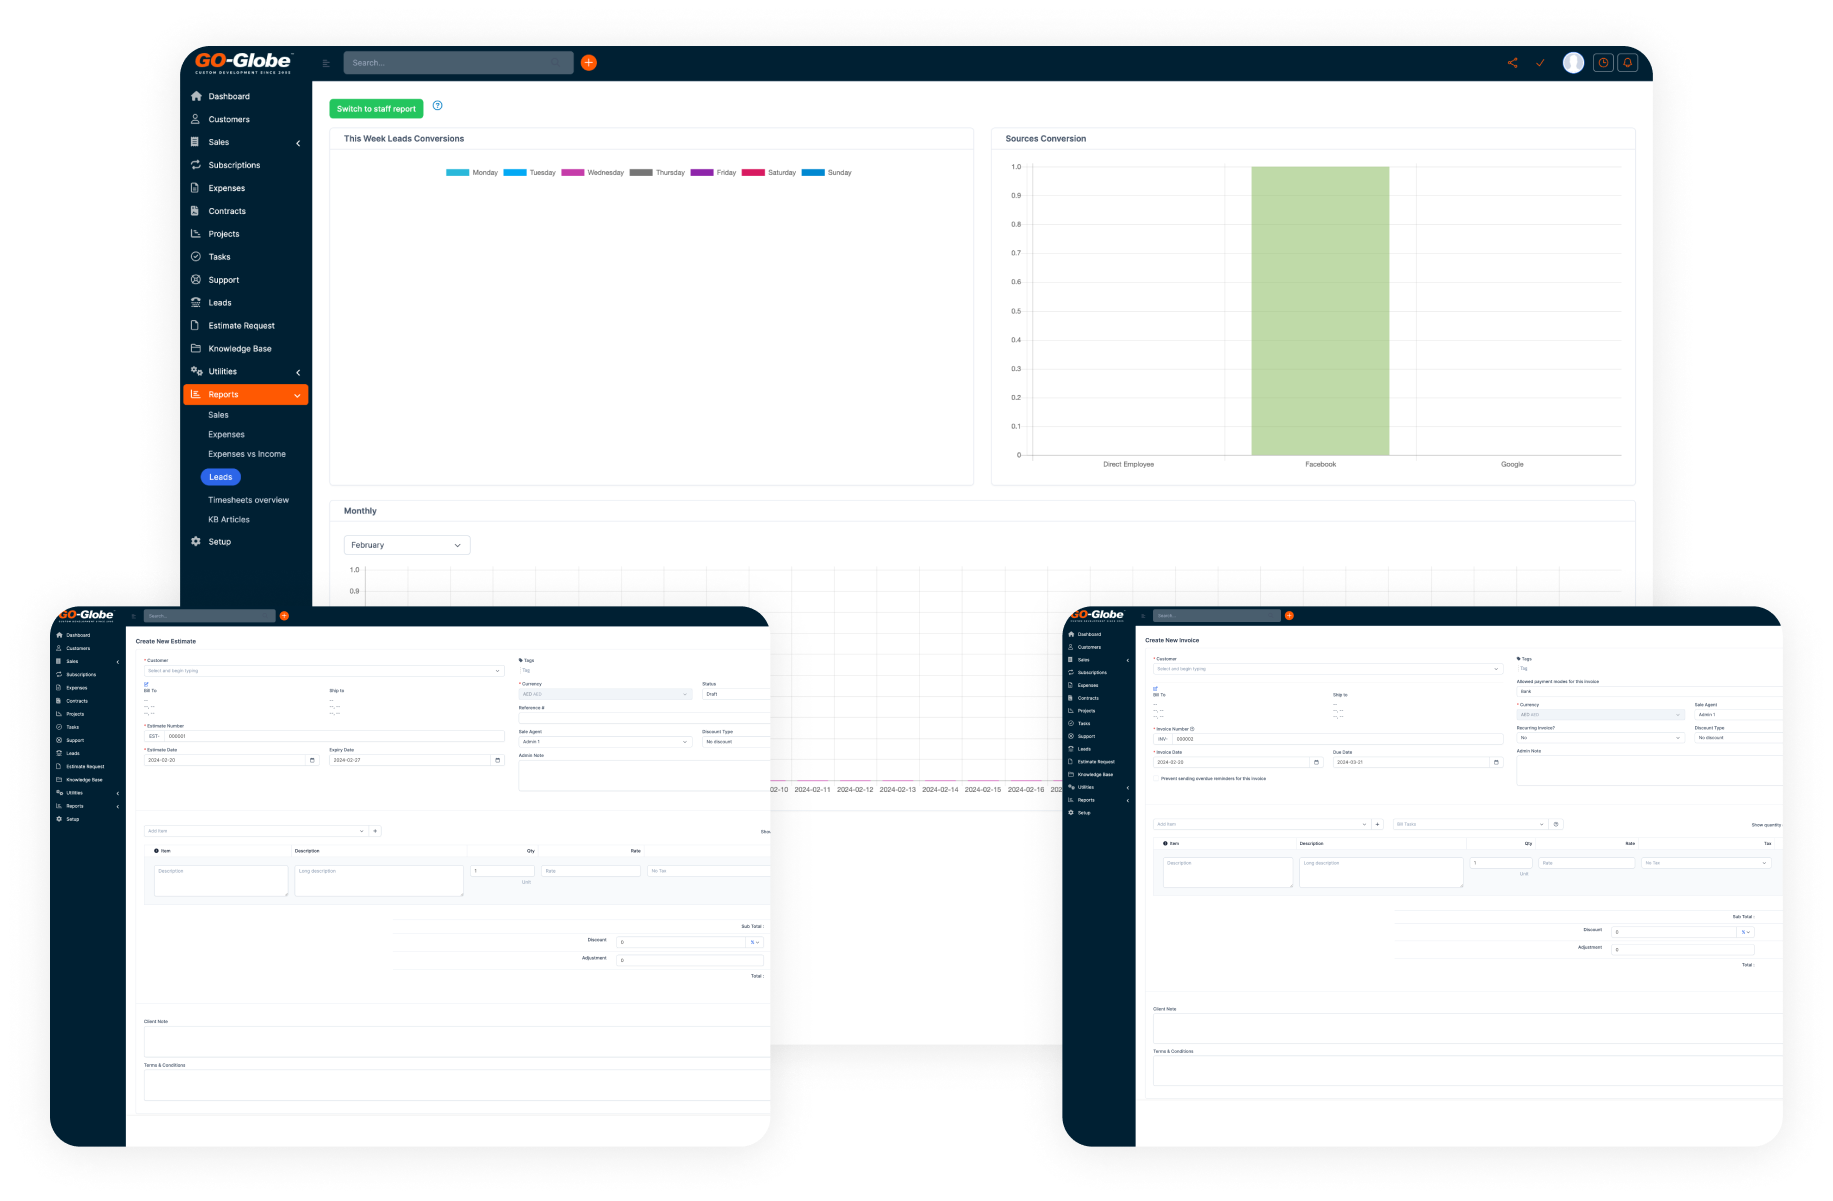The height and width of the screenshot is (1201, 1833).
Task: Click the share icon in top bar
Action: pos(1512,63)
